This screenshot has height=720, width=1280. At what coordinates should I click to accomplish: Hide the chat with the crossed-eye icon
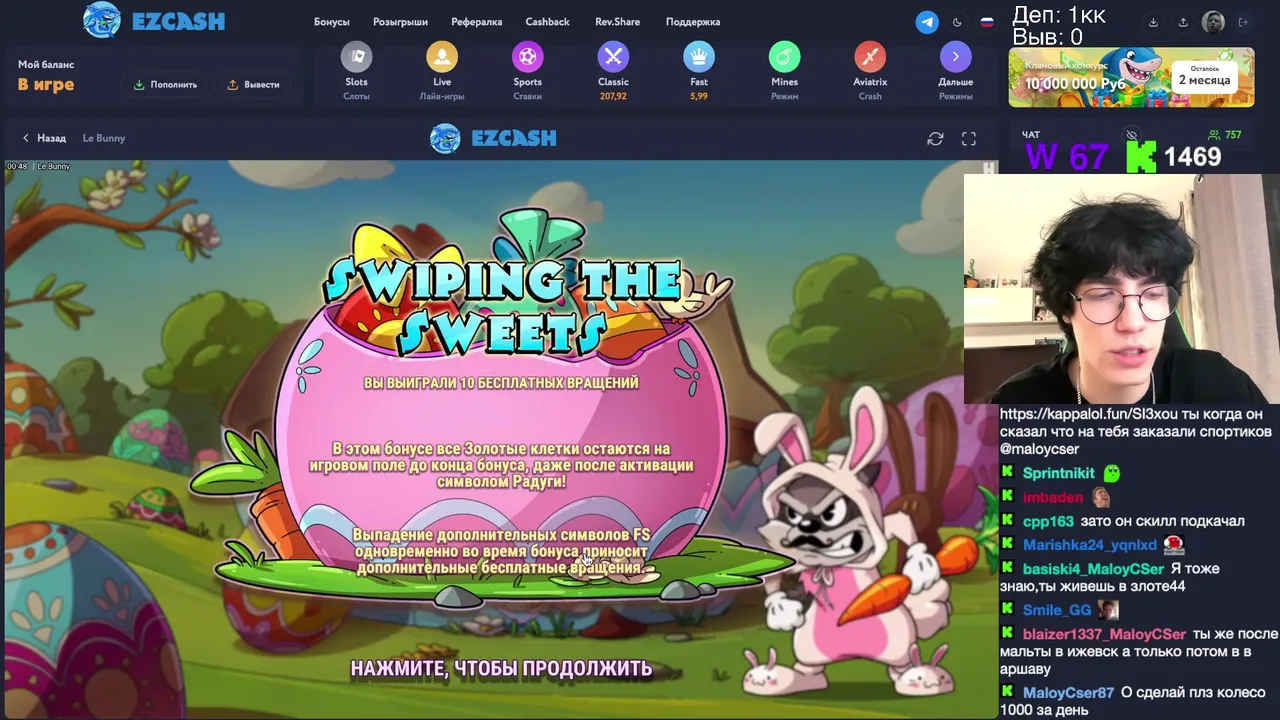[1131, 135]
